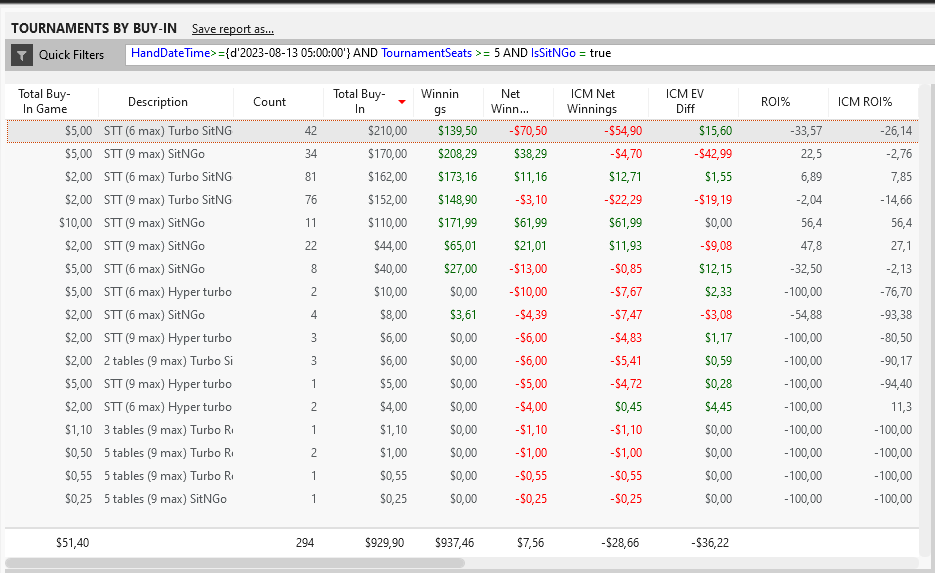Screen dimensions: 935x573
Task: Click the winnings value $208,29
Action: pyautogui.click(x=457, y=154)
